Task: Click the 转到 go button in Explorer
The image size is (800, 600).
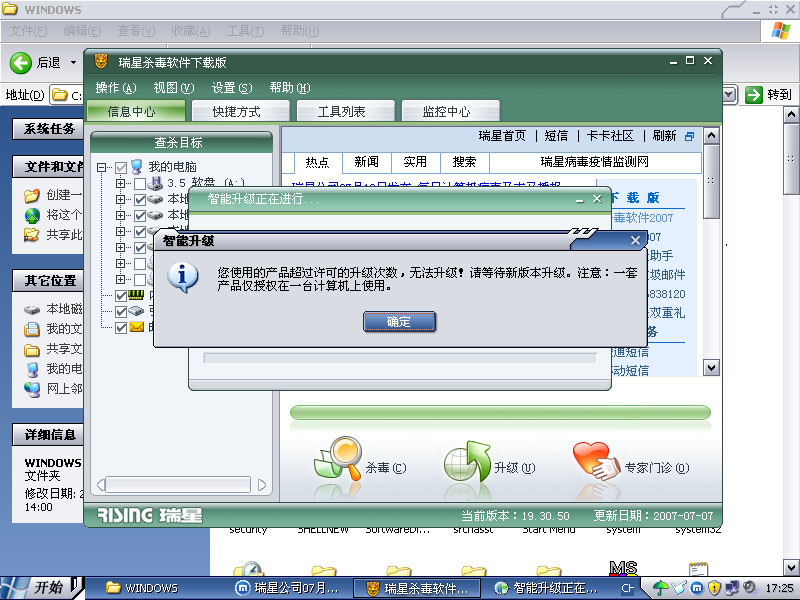Action: point(768,95)
